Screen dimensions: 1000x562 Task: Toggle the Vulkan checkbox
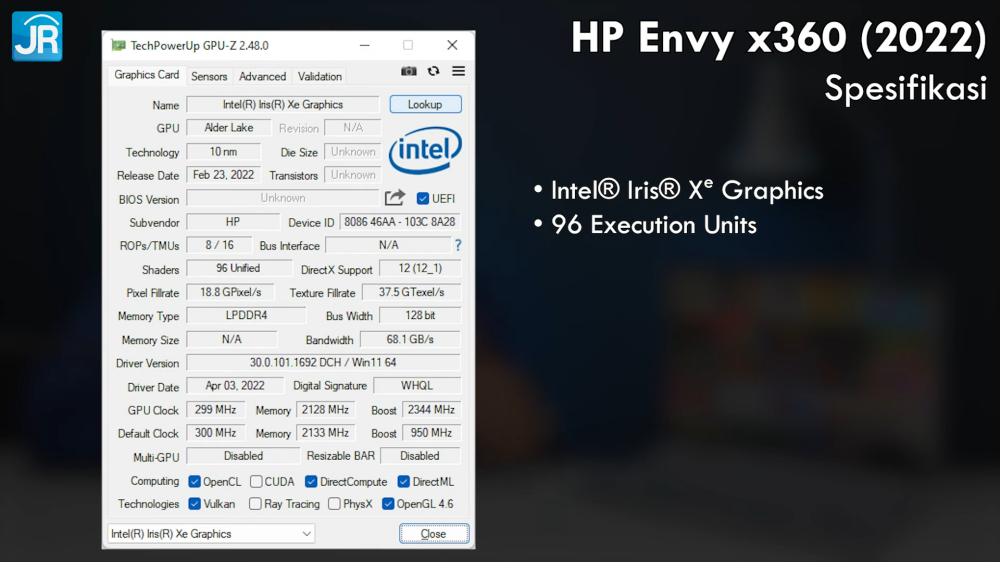pyautogui.click(x=195, y=504)
